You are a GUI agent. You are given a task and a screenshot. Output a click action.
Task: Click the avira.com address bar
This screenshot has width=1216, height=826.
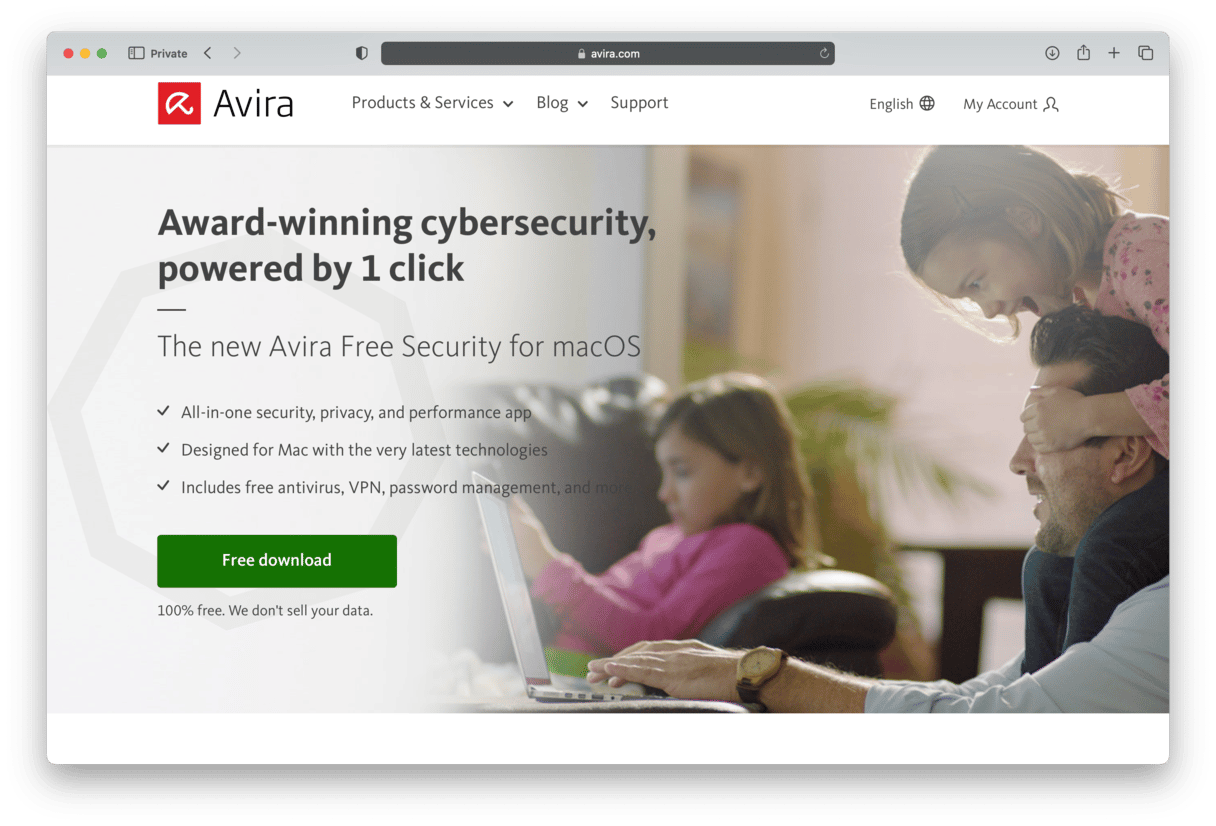tap(608, 53)
